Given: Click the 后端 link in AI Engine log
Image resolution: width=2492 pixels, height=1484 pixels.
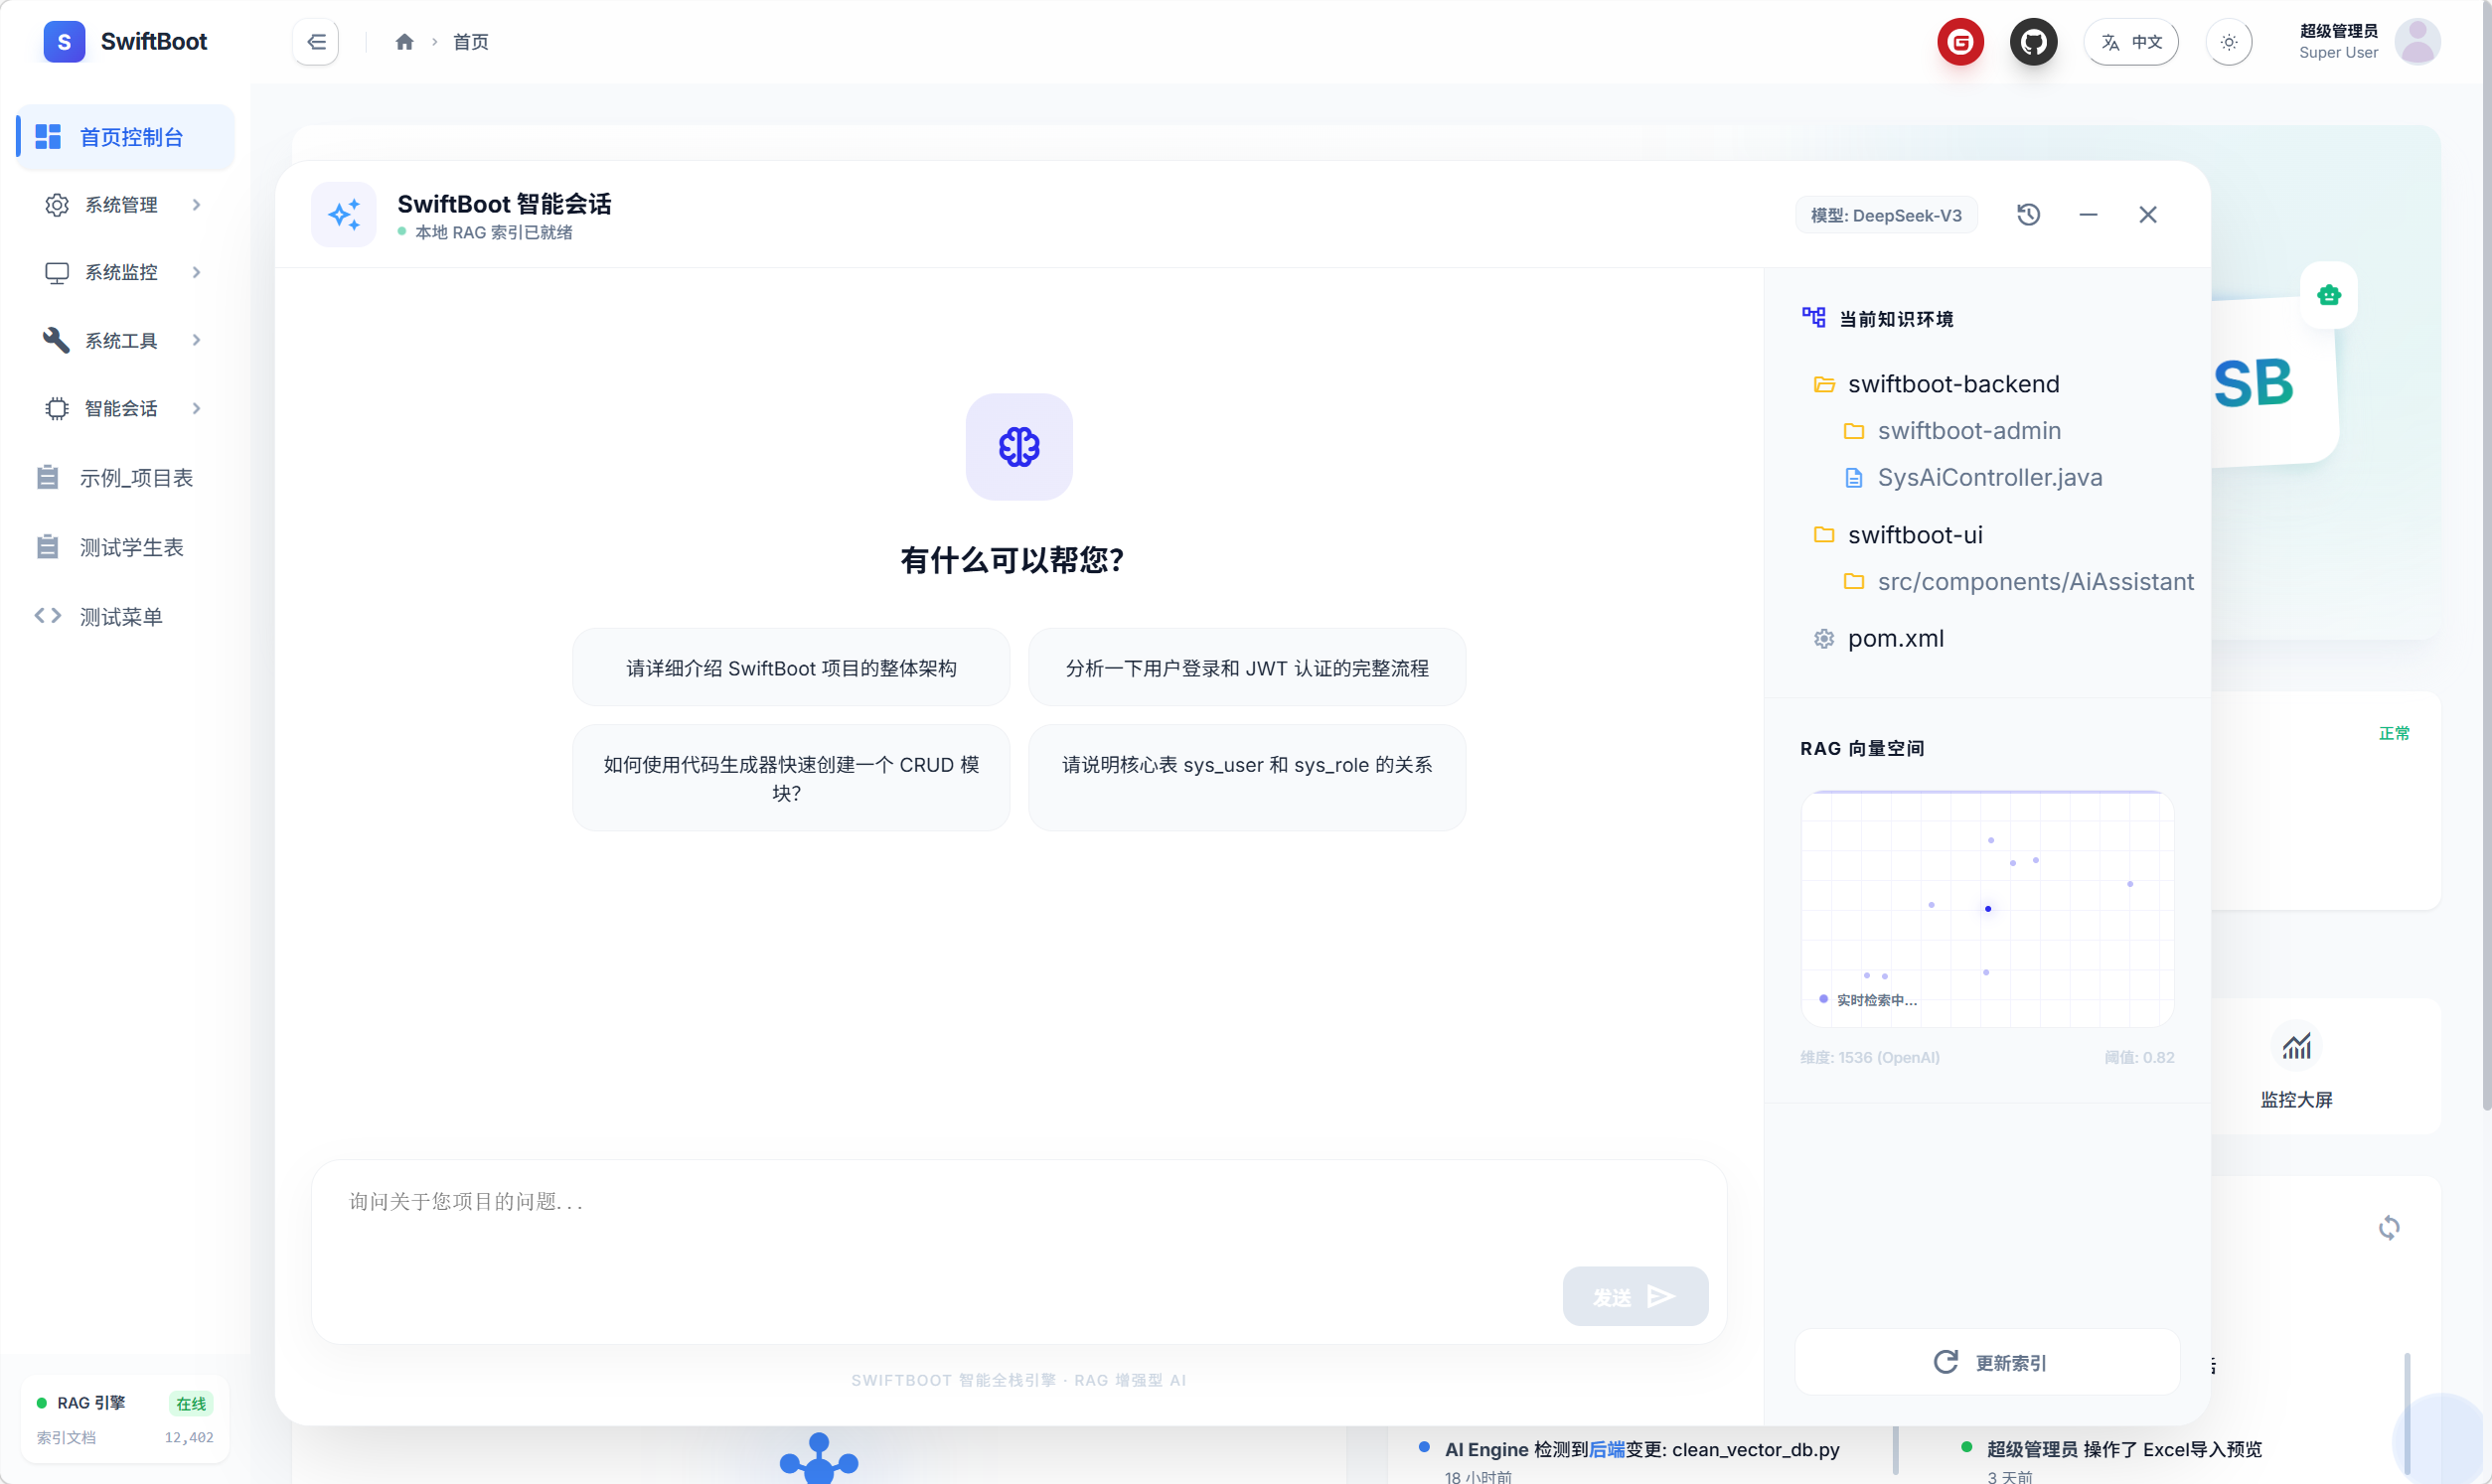Looking at the screenshot, I should tap(1606, 1449).
